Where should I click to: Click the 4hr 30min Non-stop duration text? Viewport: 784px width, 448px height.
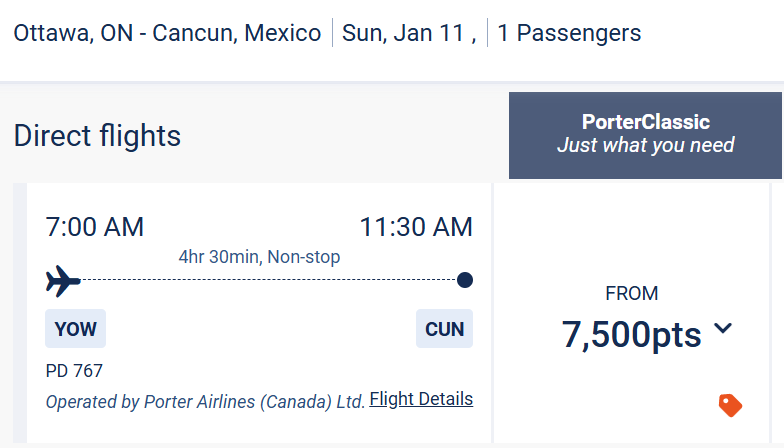click(x=259, y=257)
